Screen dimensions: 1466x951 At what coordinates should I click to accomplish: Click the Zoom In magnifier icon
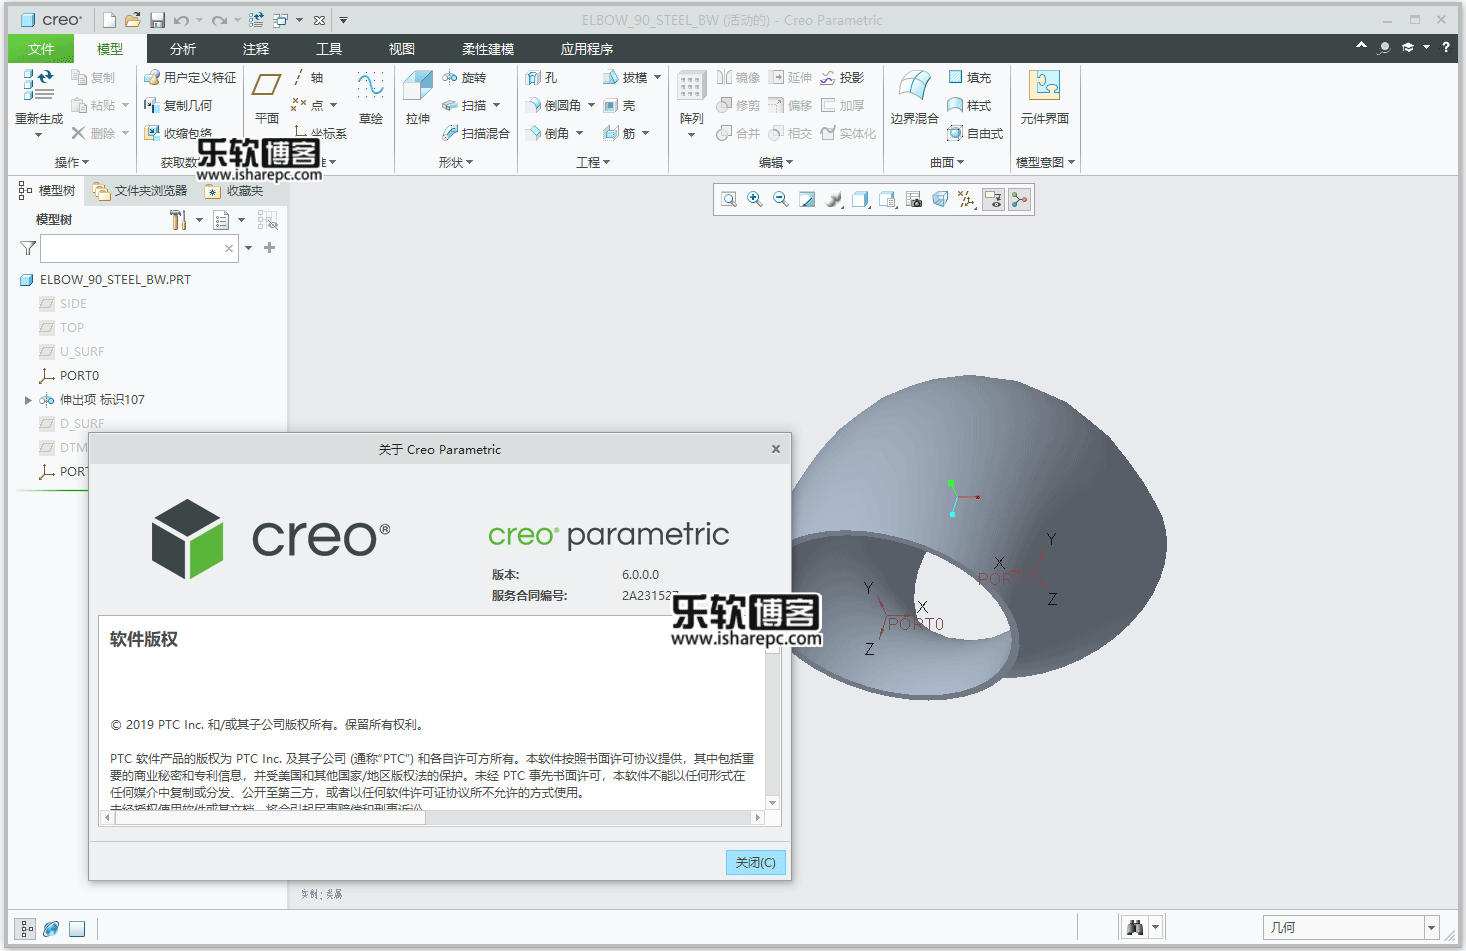(x=755, y=200)
